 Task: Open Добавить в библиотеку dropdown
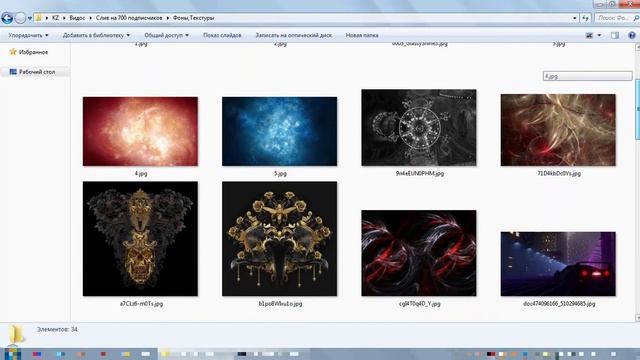point(96,36)
